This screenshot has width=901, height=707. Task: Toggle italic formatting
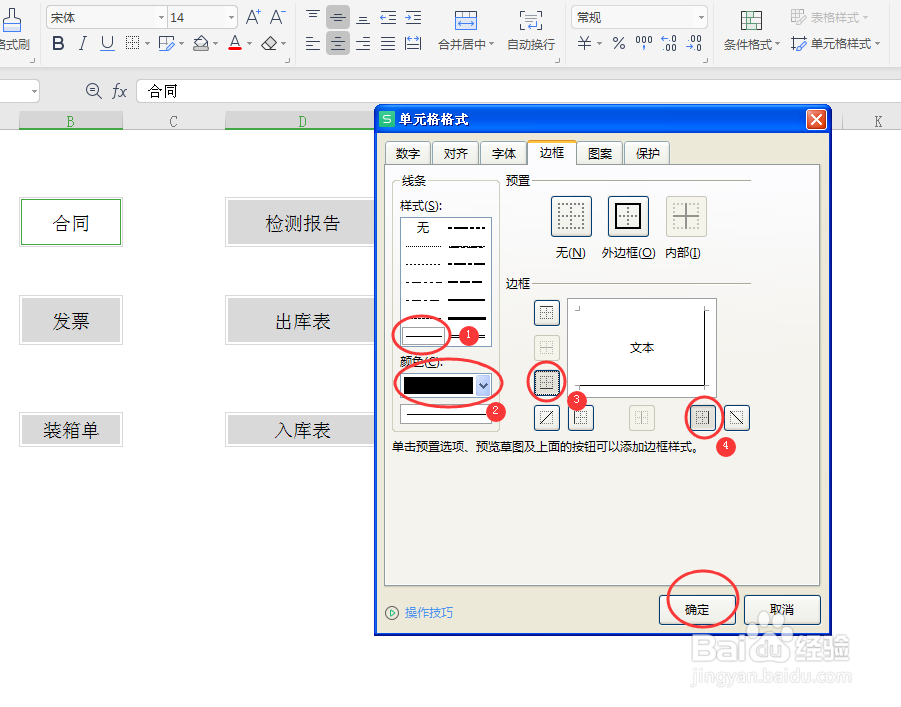(x=83, y=43)
